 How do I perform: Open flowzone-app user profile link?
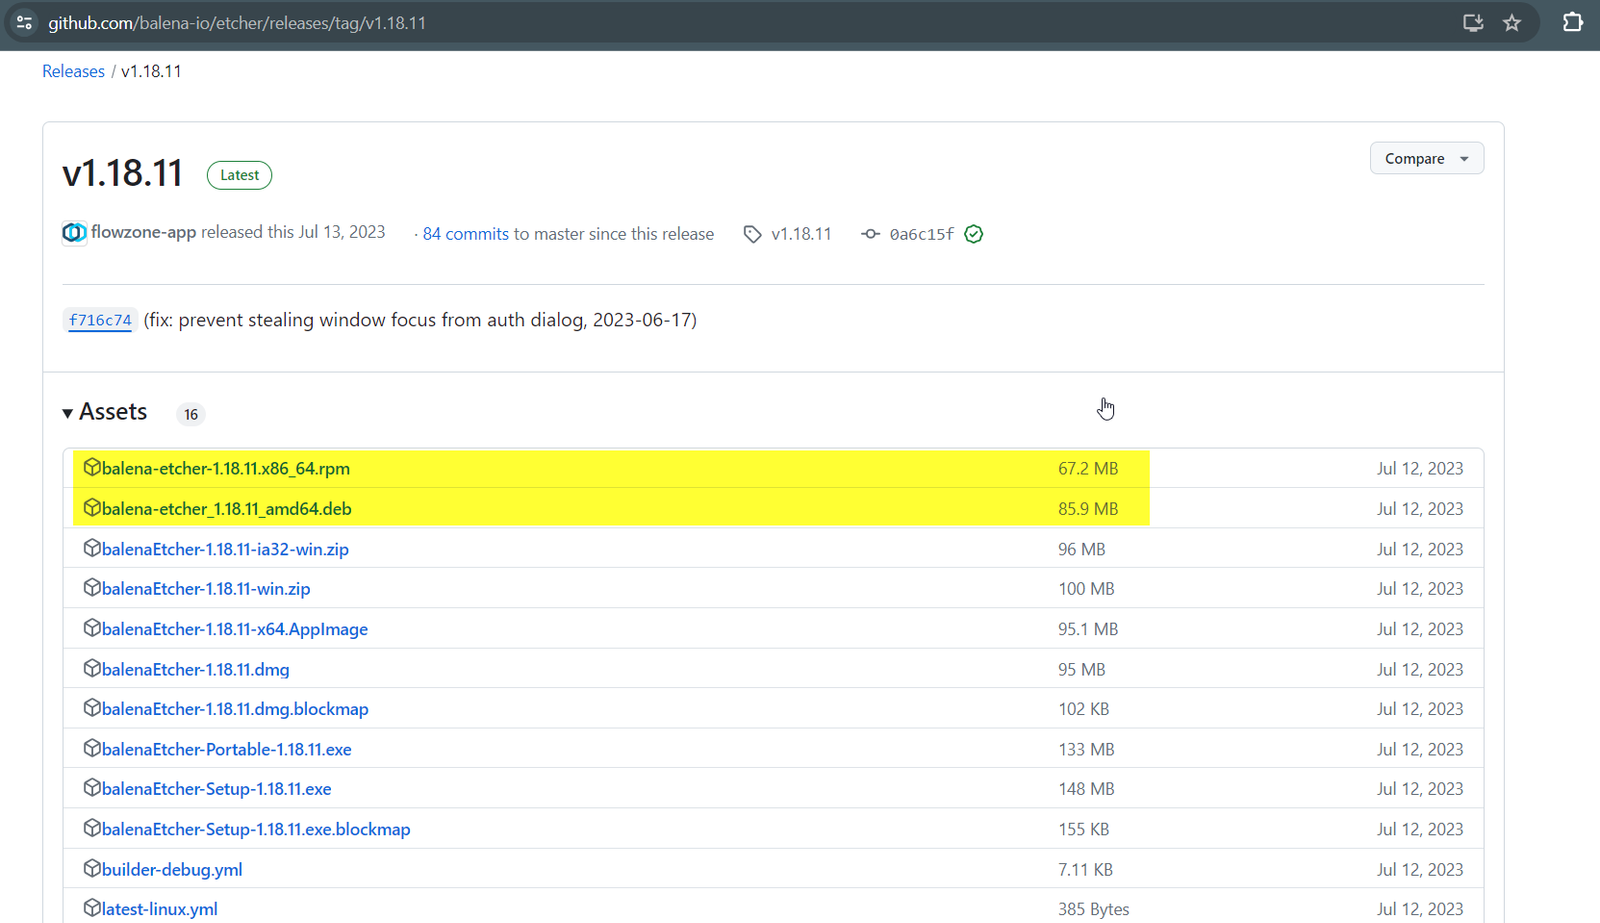click(x=143, y=232)
